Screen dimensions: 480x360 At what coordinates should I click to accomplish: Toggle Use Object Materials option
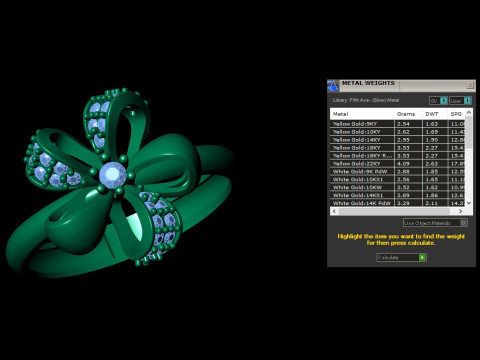point(435,223)
